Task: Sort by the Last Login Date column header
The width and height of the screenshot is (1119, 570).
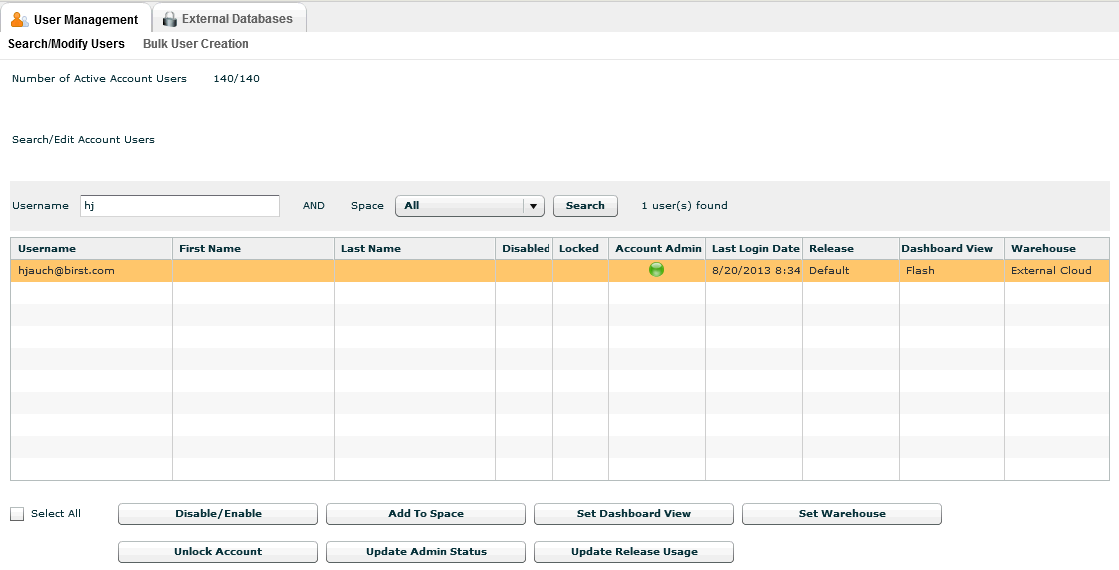Action: tap(755, 249)
